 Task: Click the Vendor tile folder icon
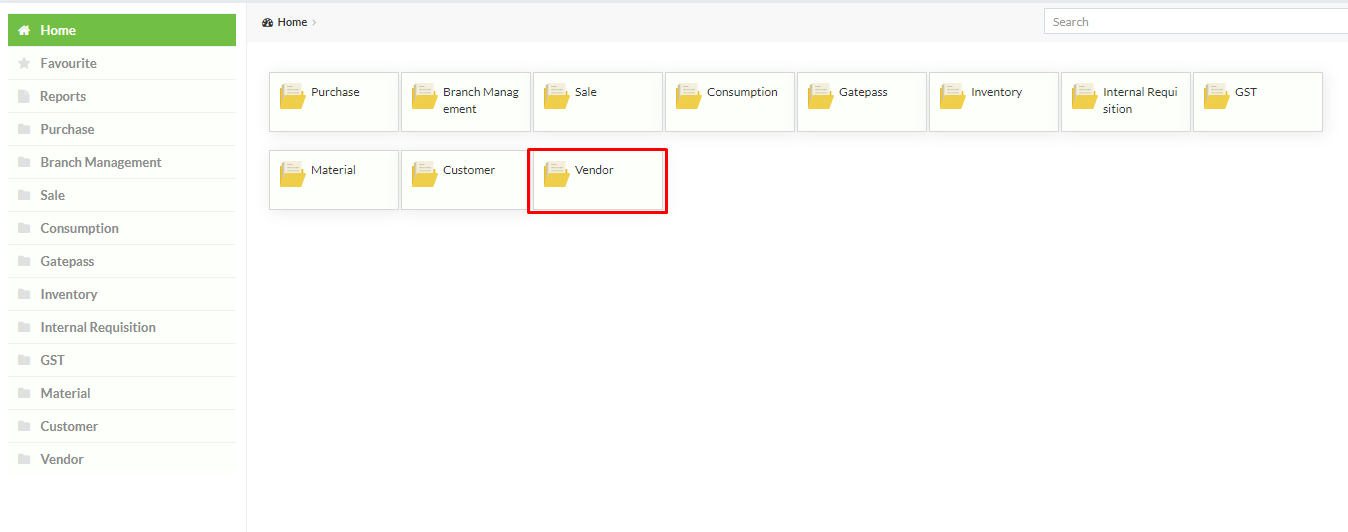coord(556,174)
